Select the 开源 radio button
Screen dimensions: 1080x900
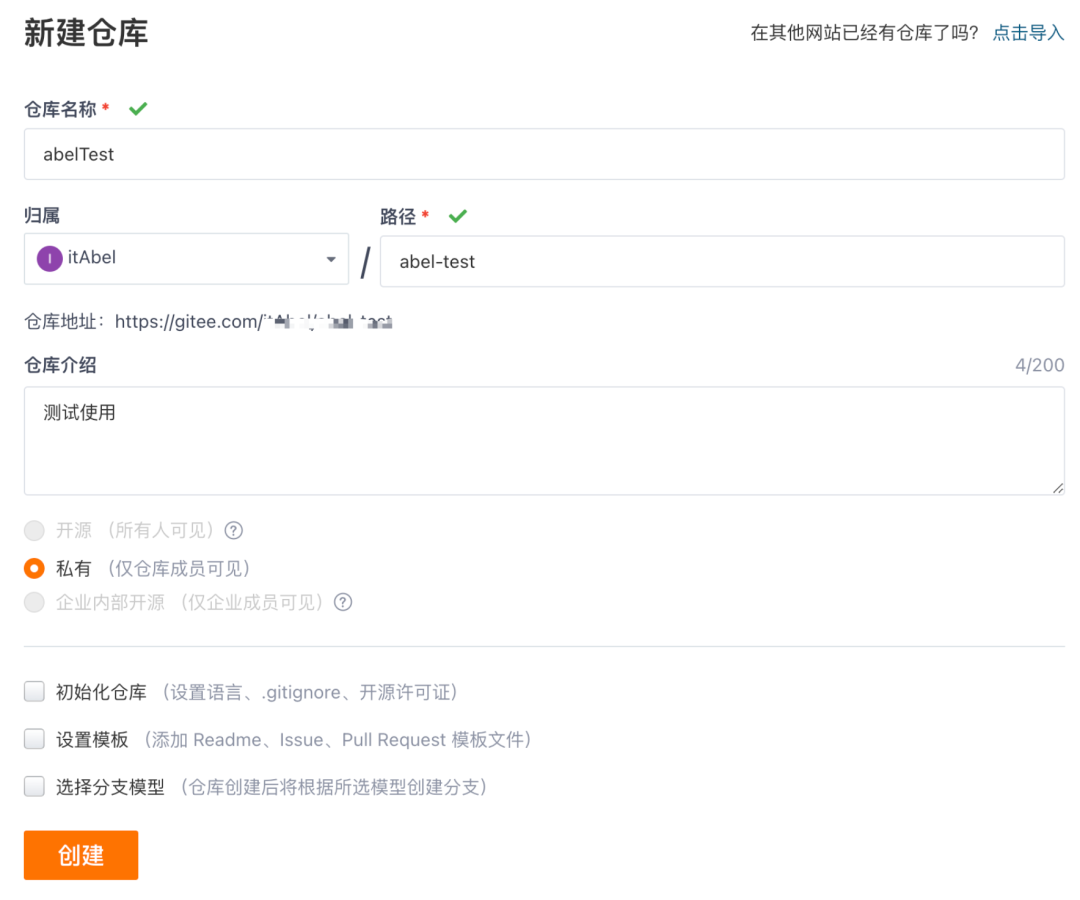click(34, 531)
